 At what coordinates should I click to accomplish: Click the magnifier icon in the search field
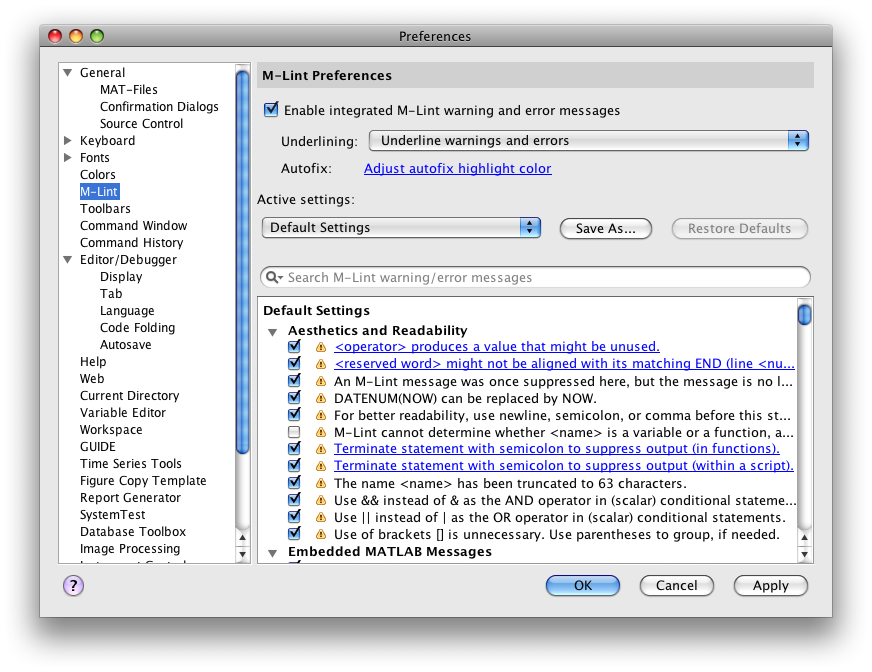point(272,278)
